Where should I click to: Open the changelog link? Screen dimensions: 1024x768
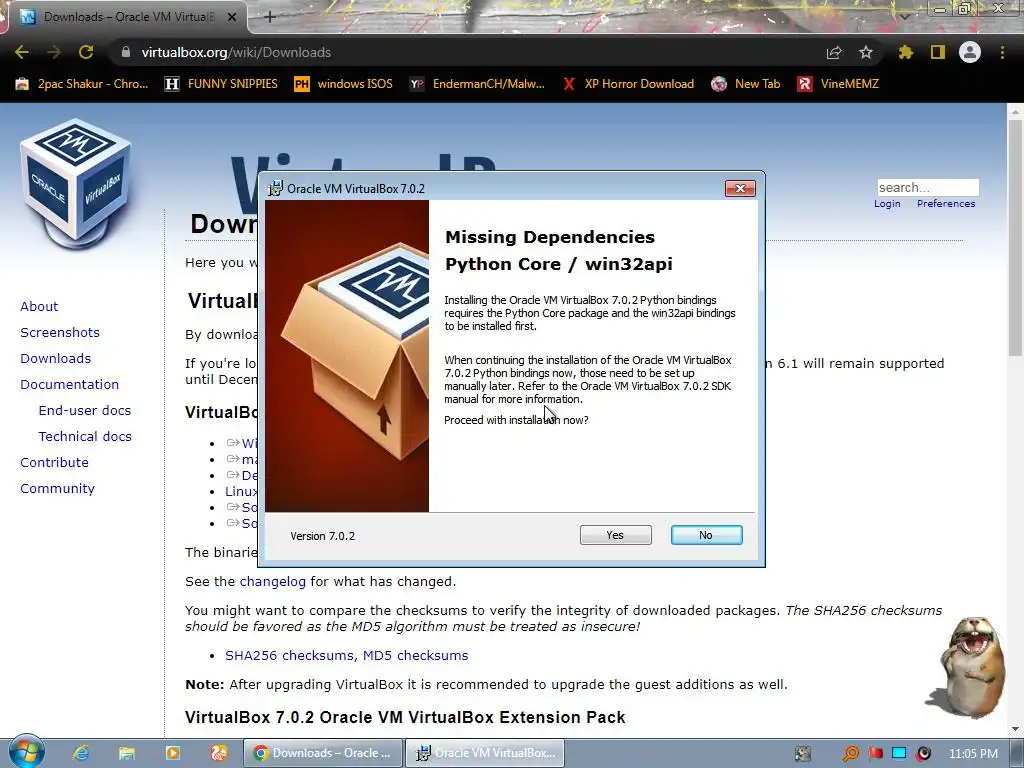272,581
